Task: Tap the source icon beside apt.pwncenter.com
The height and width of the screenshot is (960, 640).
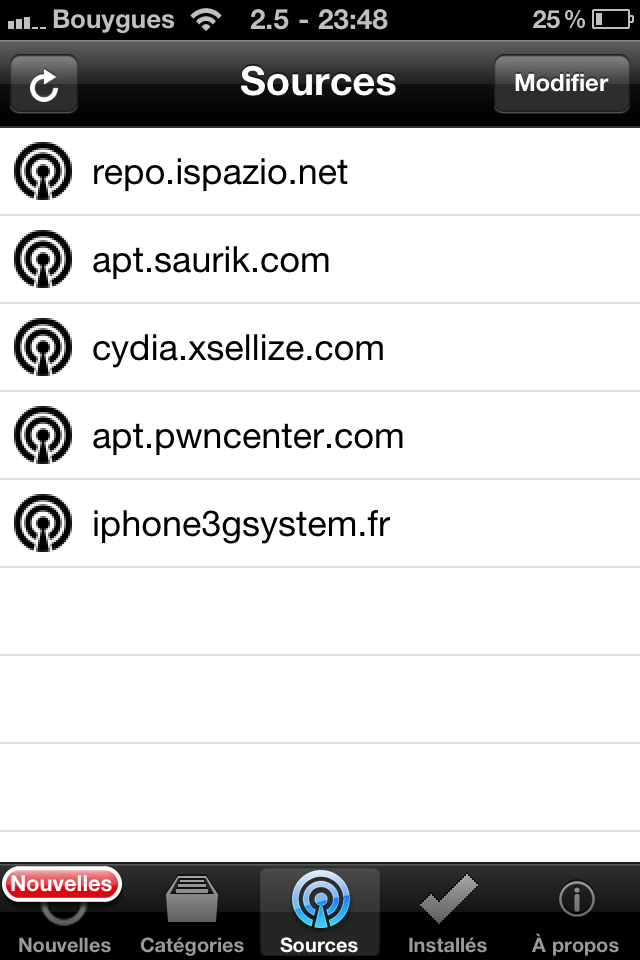Action: tap(43, 435)
